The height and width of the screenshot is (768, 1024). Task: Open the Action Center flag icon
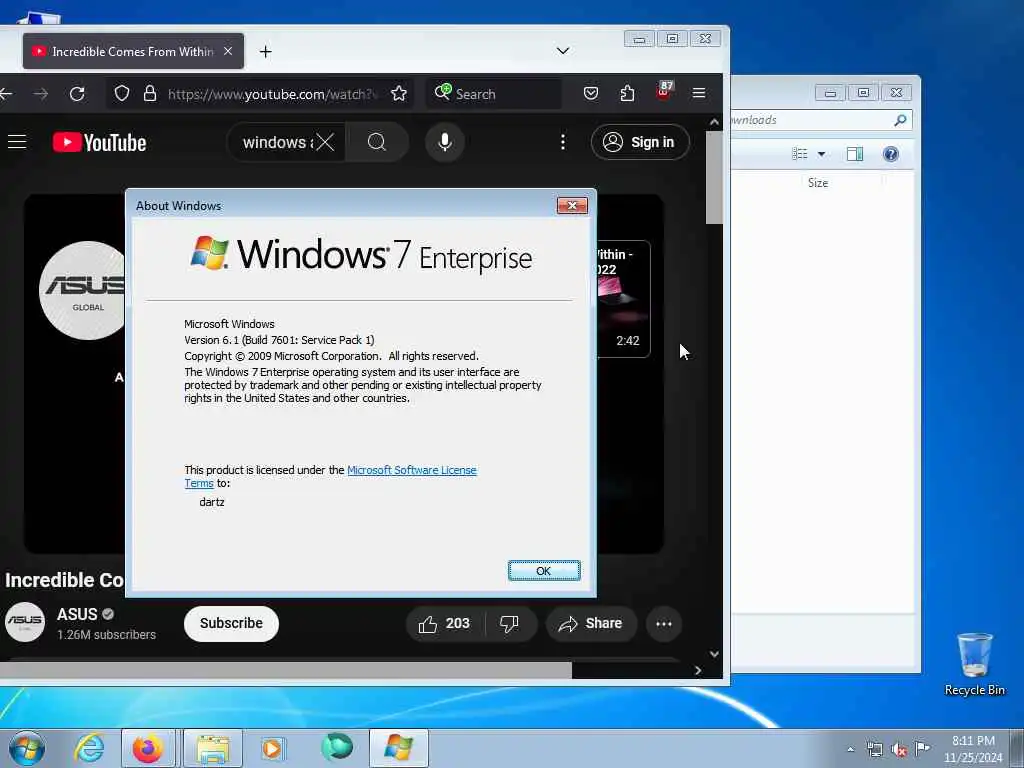pos(922,749)
